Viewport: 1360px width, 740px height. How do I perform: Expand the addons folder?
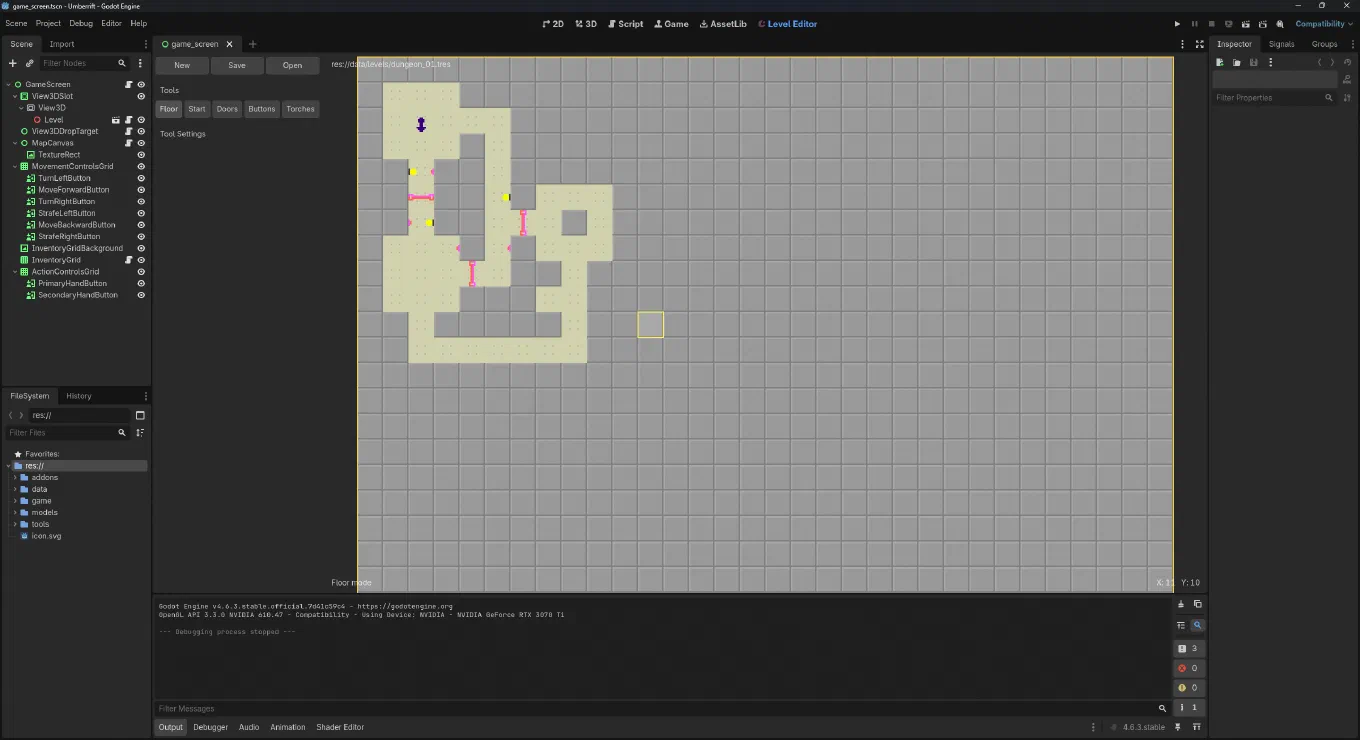tap(15, 477)
